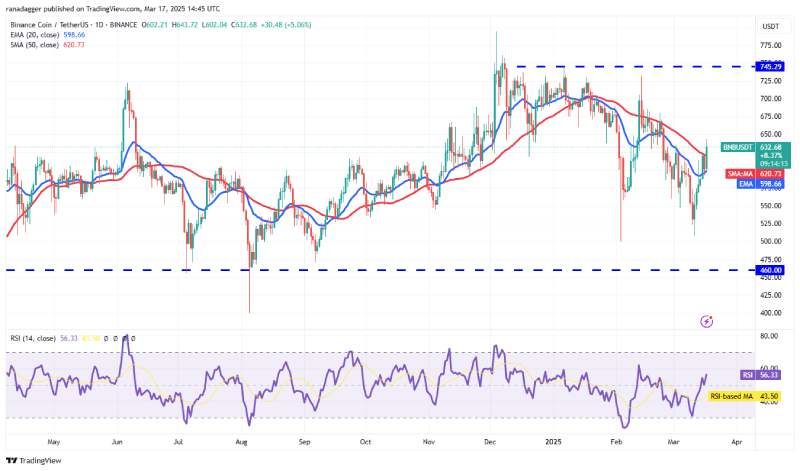Click the purple lightning bolt icon
800x471 pixels.
point(707,321)
